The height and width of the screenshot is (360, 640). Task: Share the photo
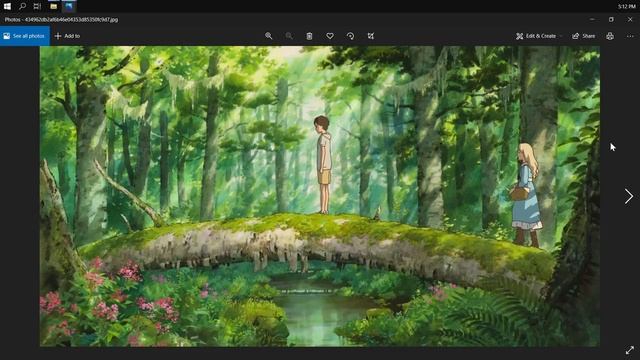(583, 36)
